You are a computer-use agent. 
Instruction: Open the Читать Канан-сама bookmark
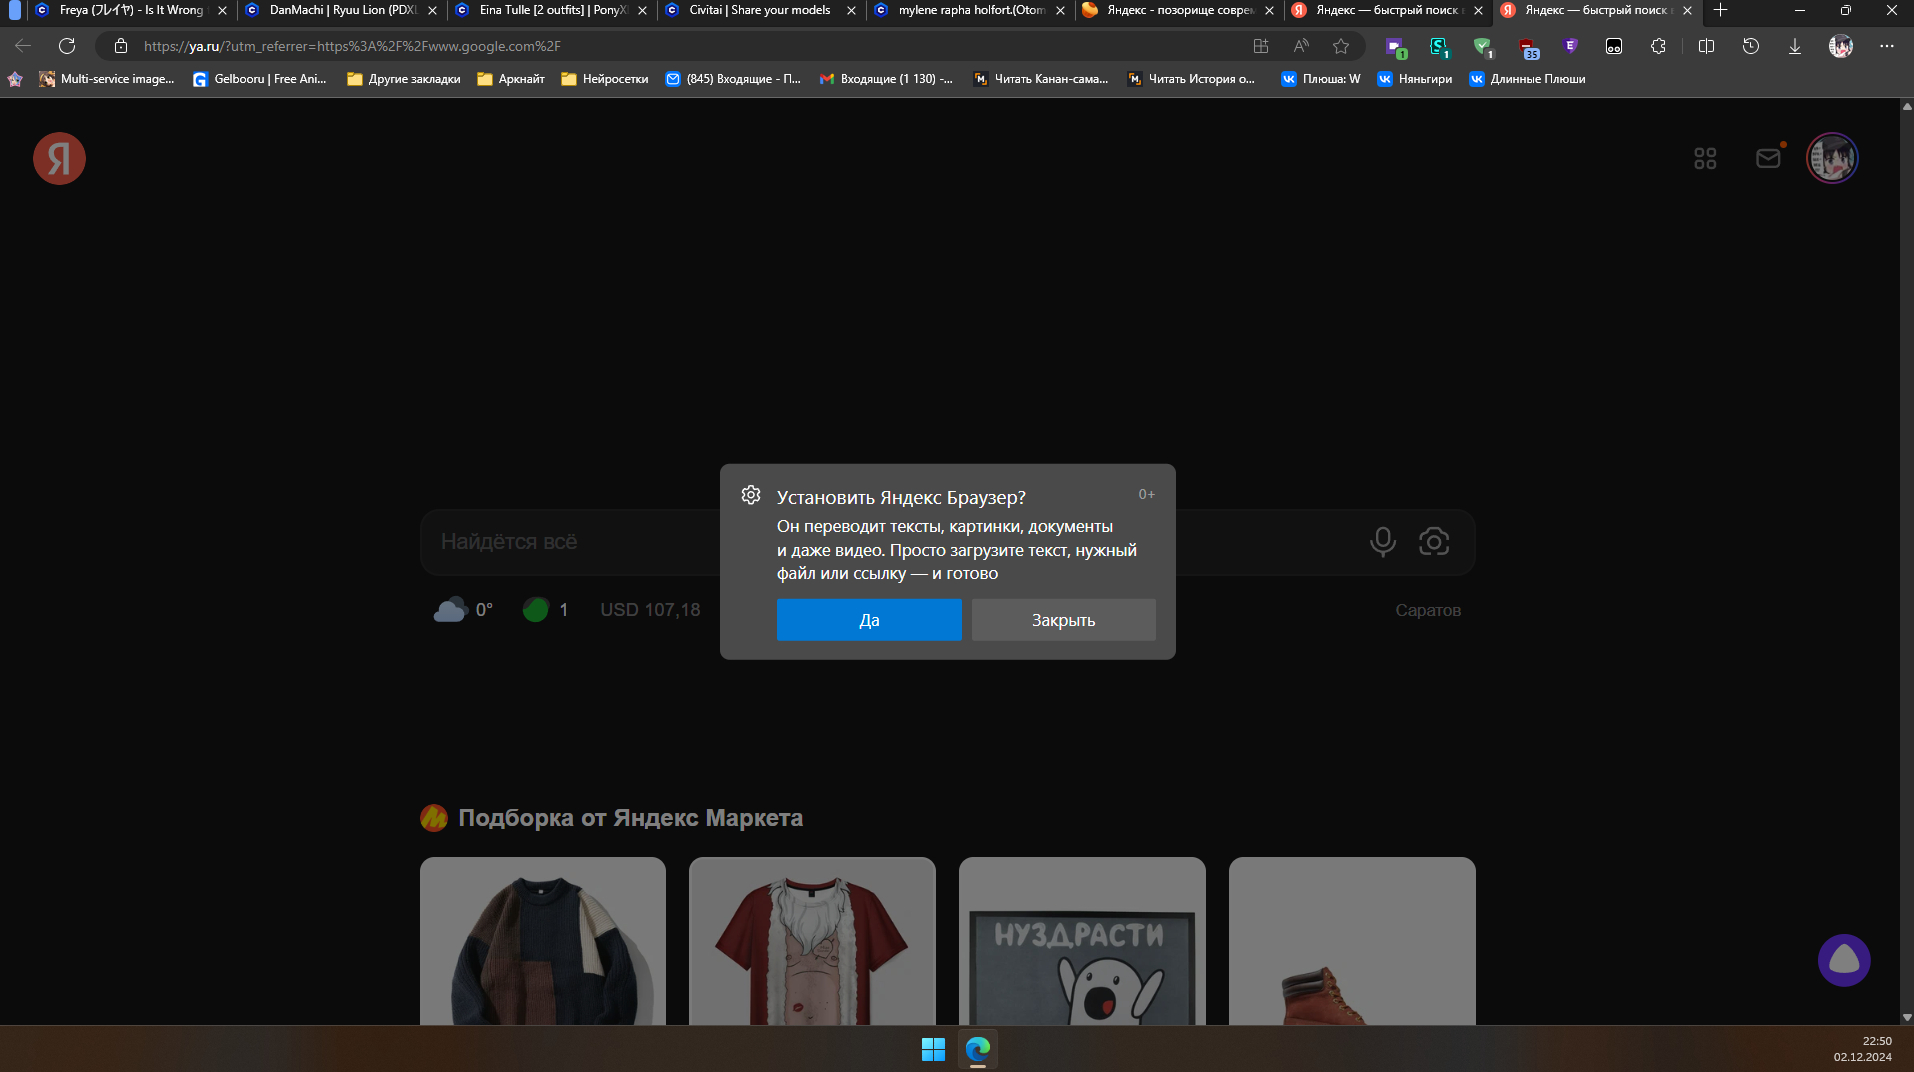tap(1041, 79)
